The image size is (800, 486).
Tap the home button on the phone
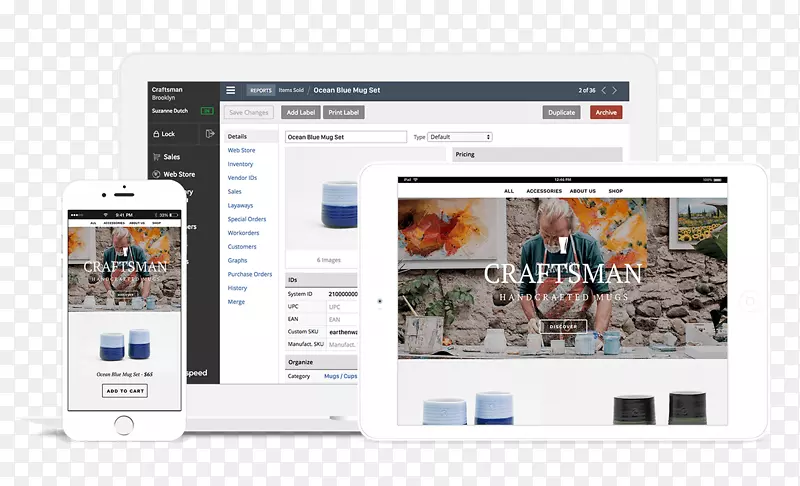click(x=123, y=425)
